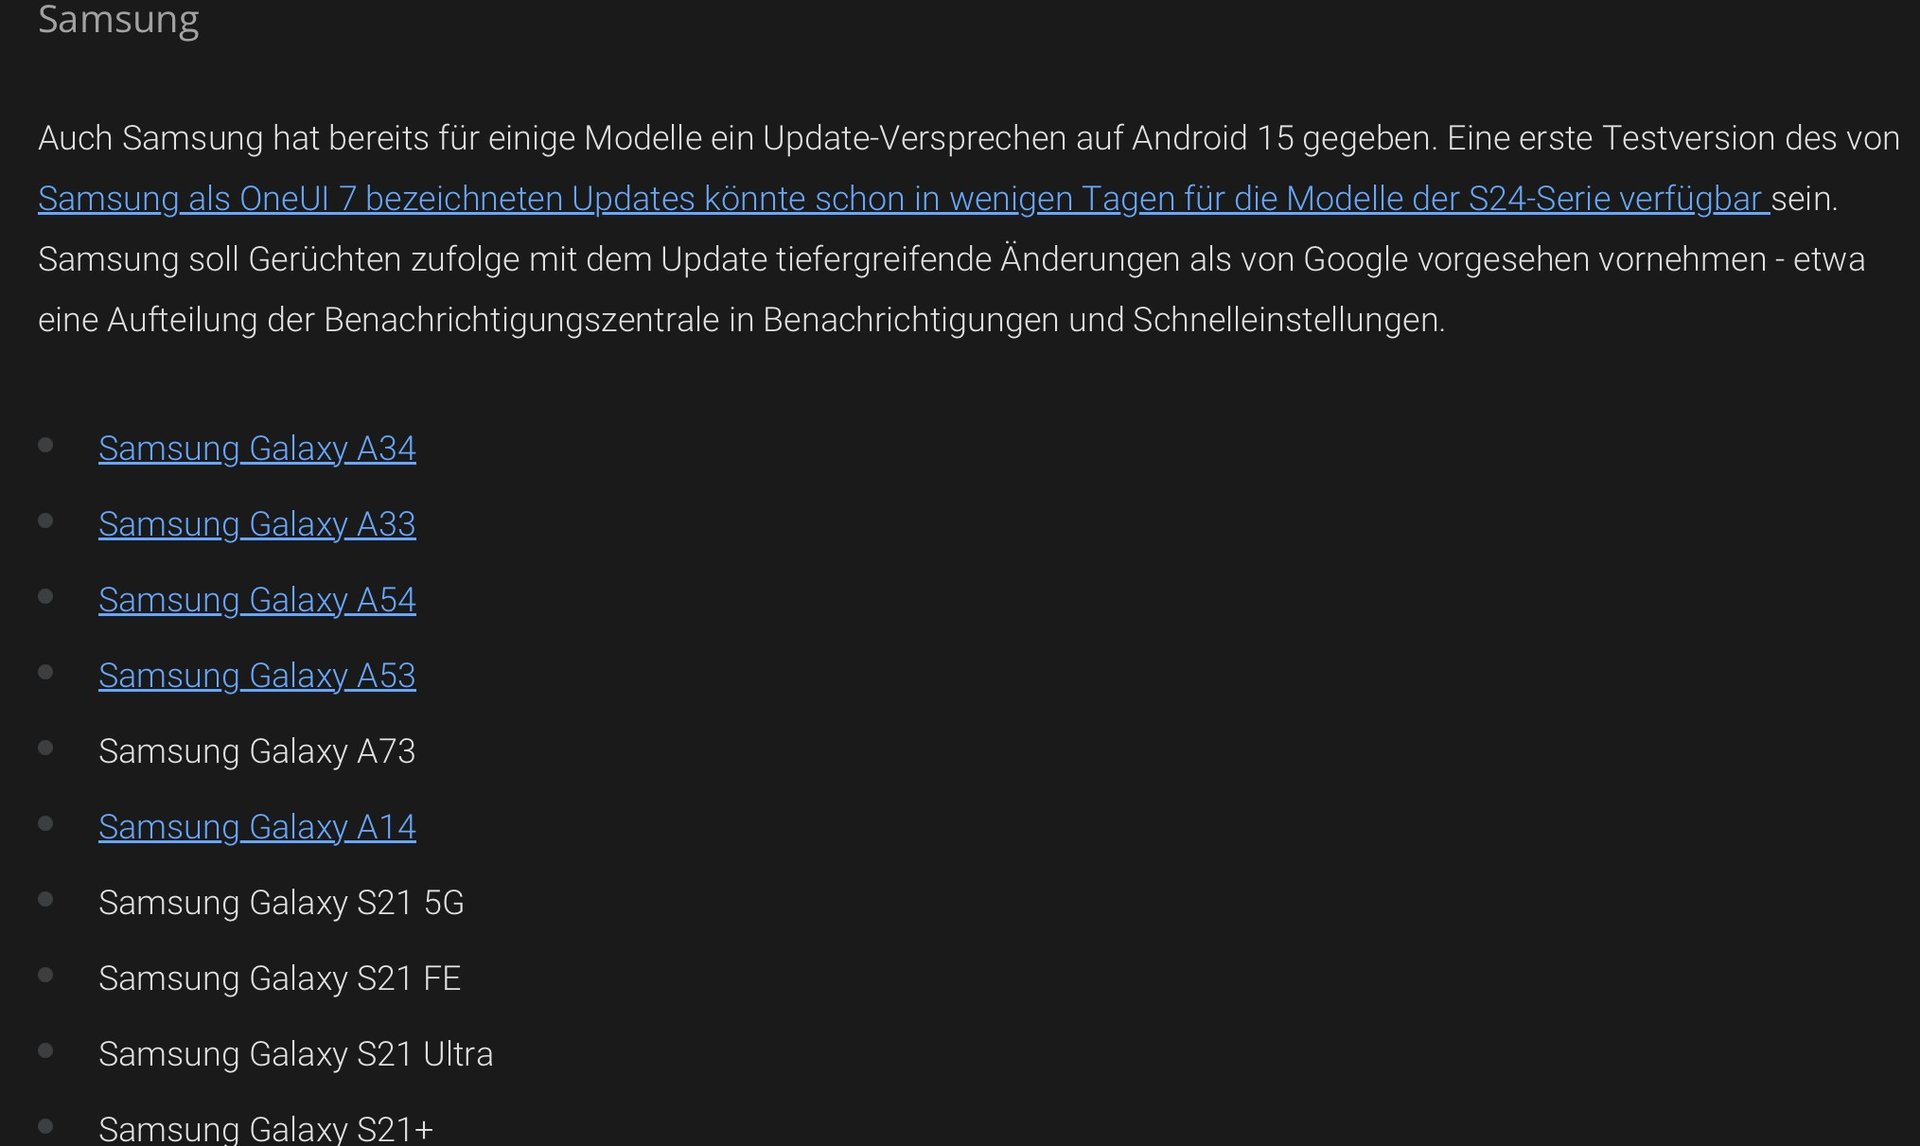Select the Samsung Galaxy S21+ list entry
Image resolution: width=1920 pixels, height=1146 pixels.
tap(266, 1129)
